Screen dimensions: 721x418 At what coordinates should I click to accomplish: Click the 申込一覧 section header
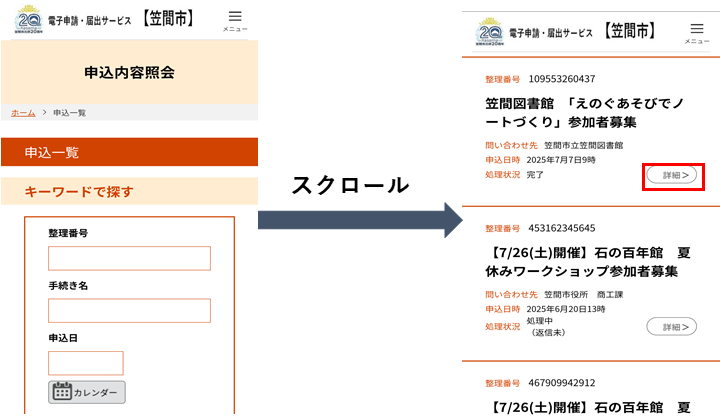click(129, 152)
